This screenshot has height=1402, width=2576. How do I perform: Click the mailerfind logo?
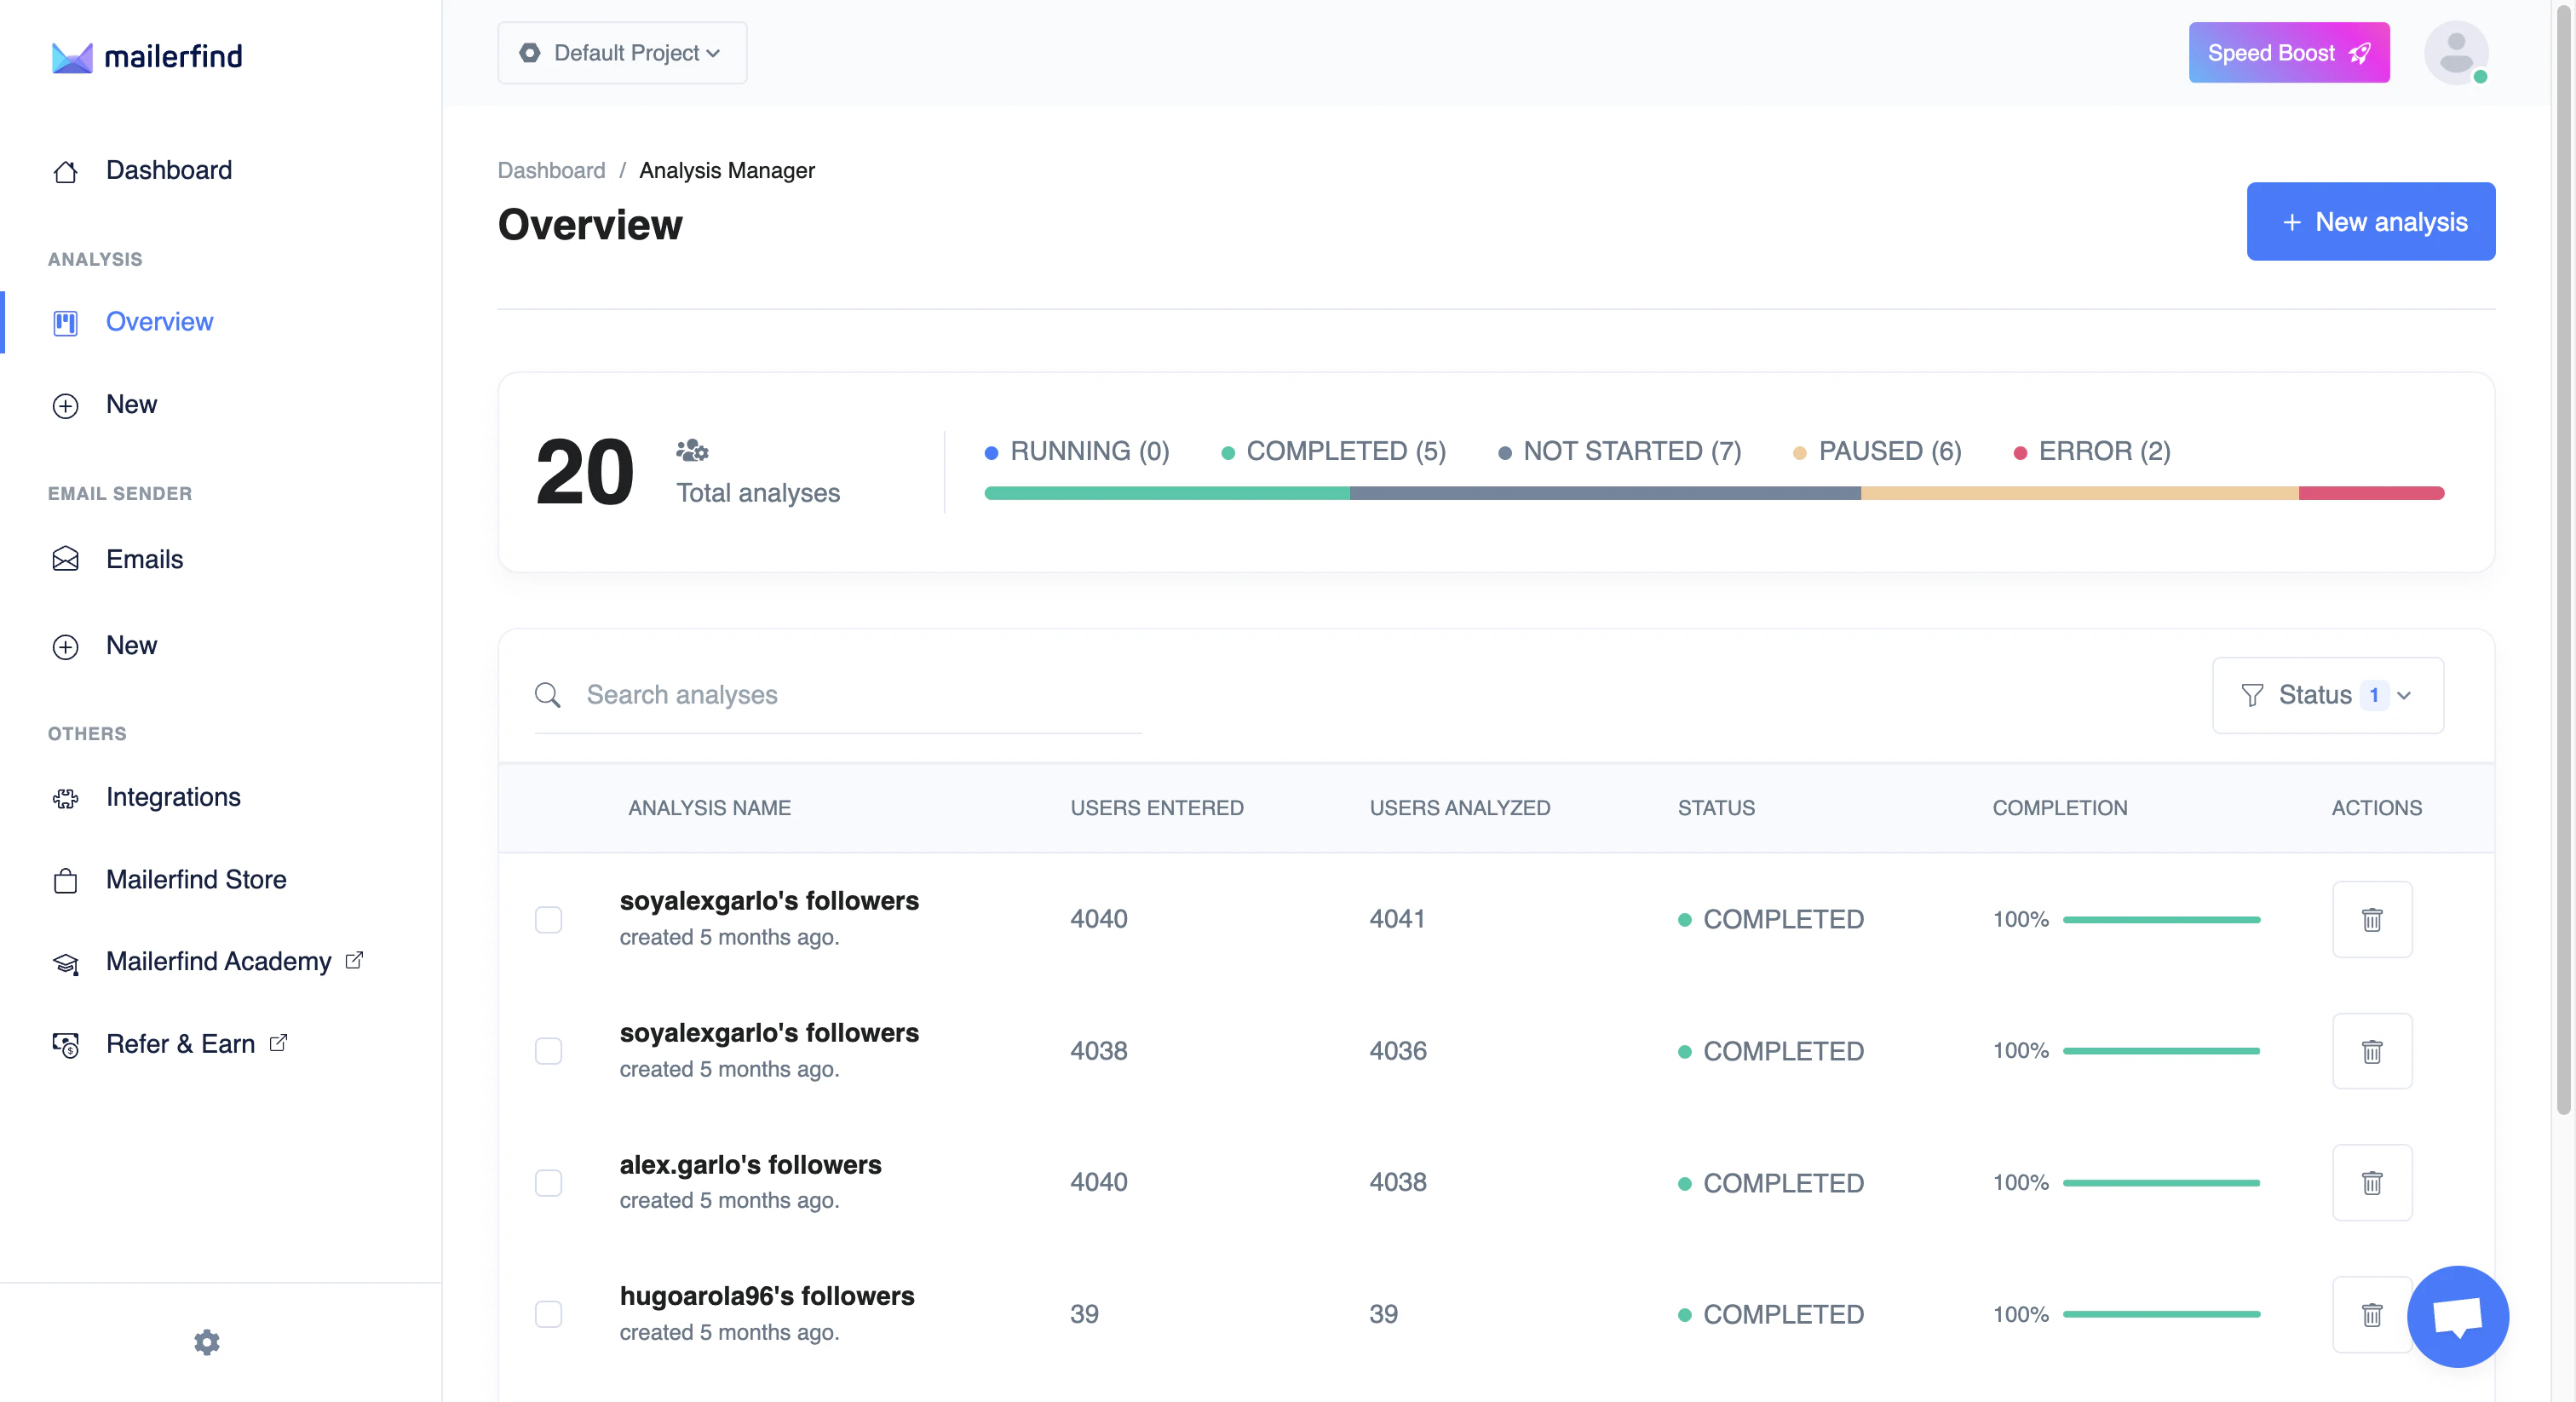(146, 57)
